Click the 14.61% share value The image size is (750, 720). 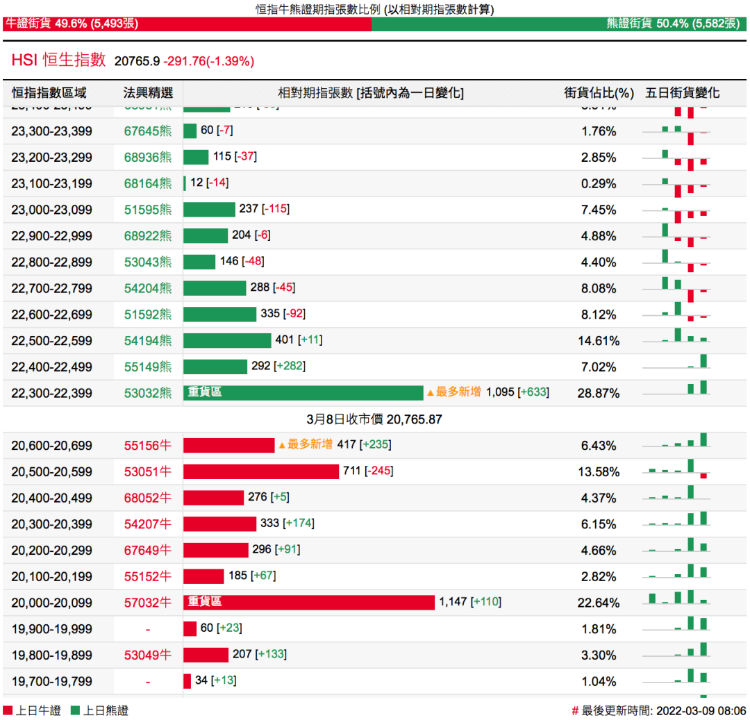tap(598, 341)
